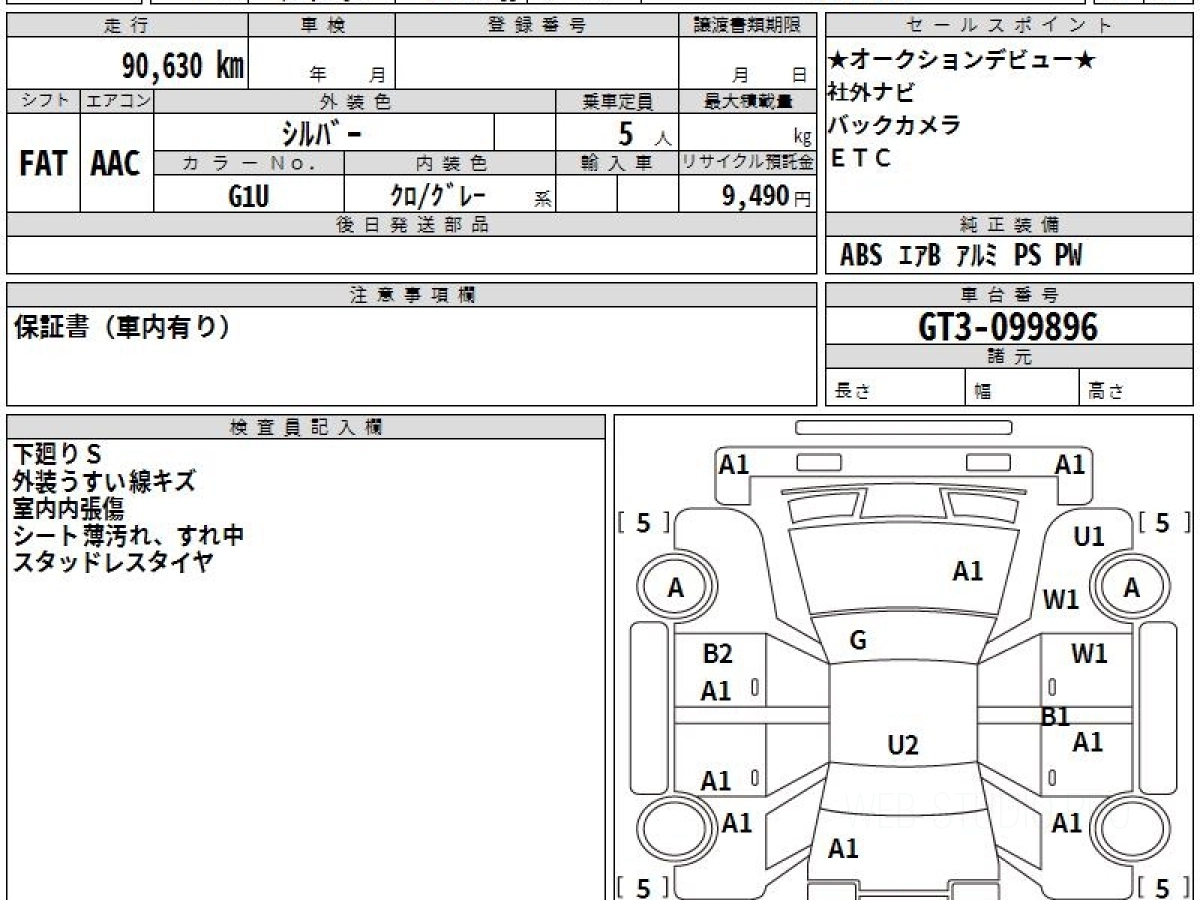Select the interior color value クロ/グレー
The width and height of the screenshot is (1200, 900).
tap(438, 195)
